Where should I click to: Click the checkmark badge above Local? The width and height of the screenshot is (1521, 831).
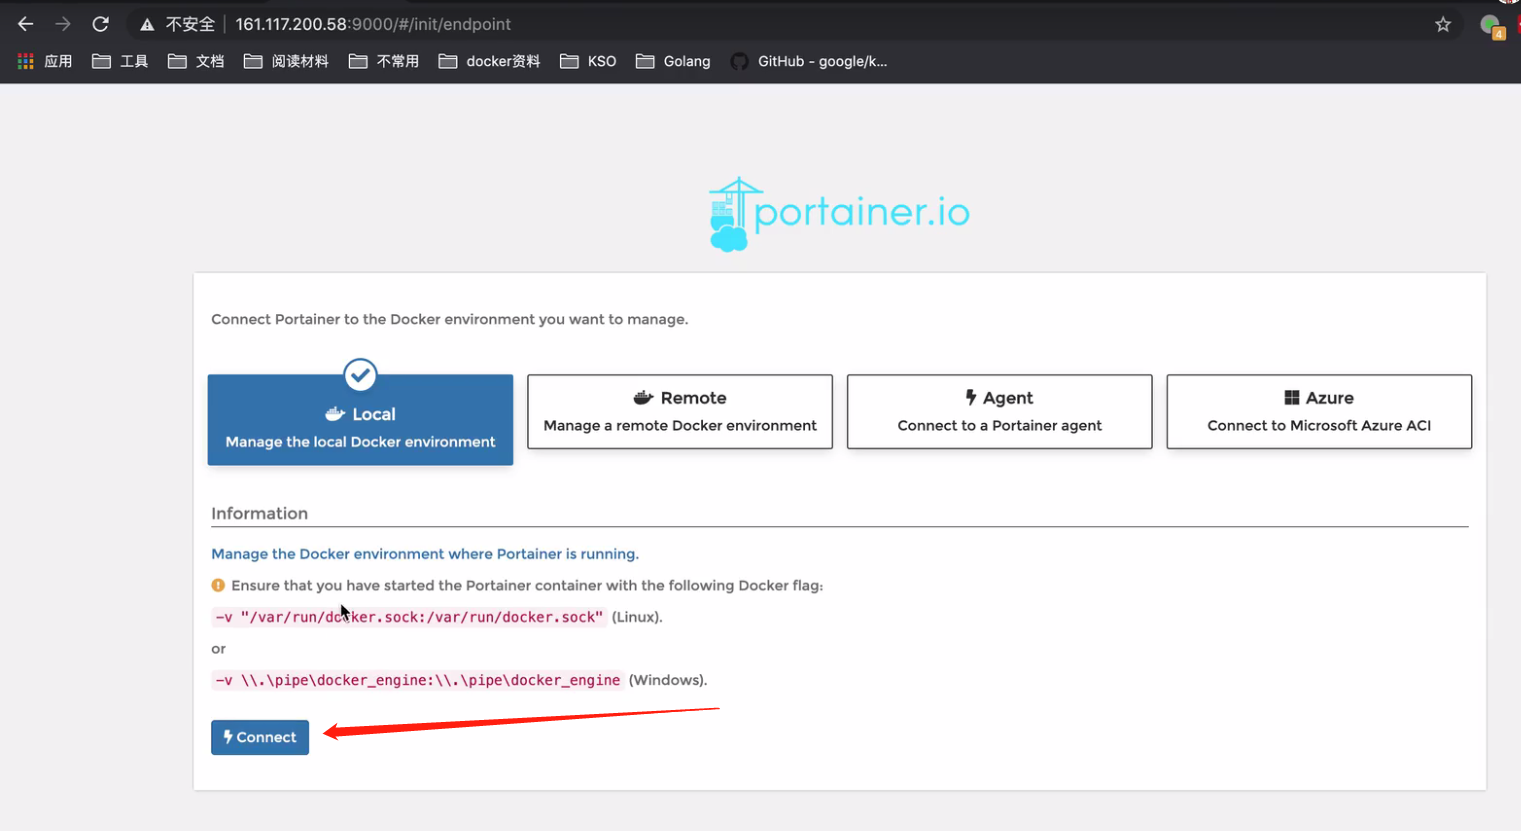pyautogui.click(x=360, y=375)
